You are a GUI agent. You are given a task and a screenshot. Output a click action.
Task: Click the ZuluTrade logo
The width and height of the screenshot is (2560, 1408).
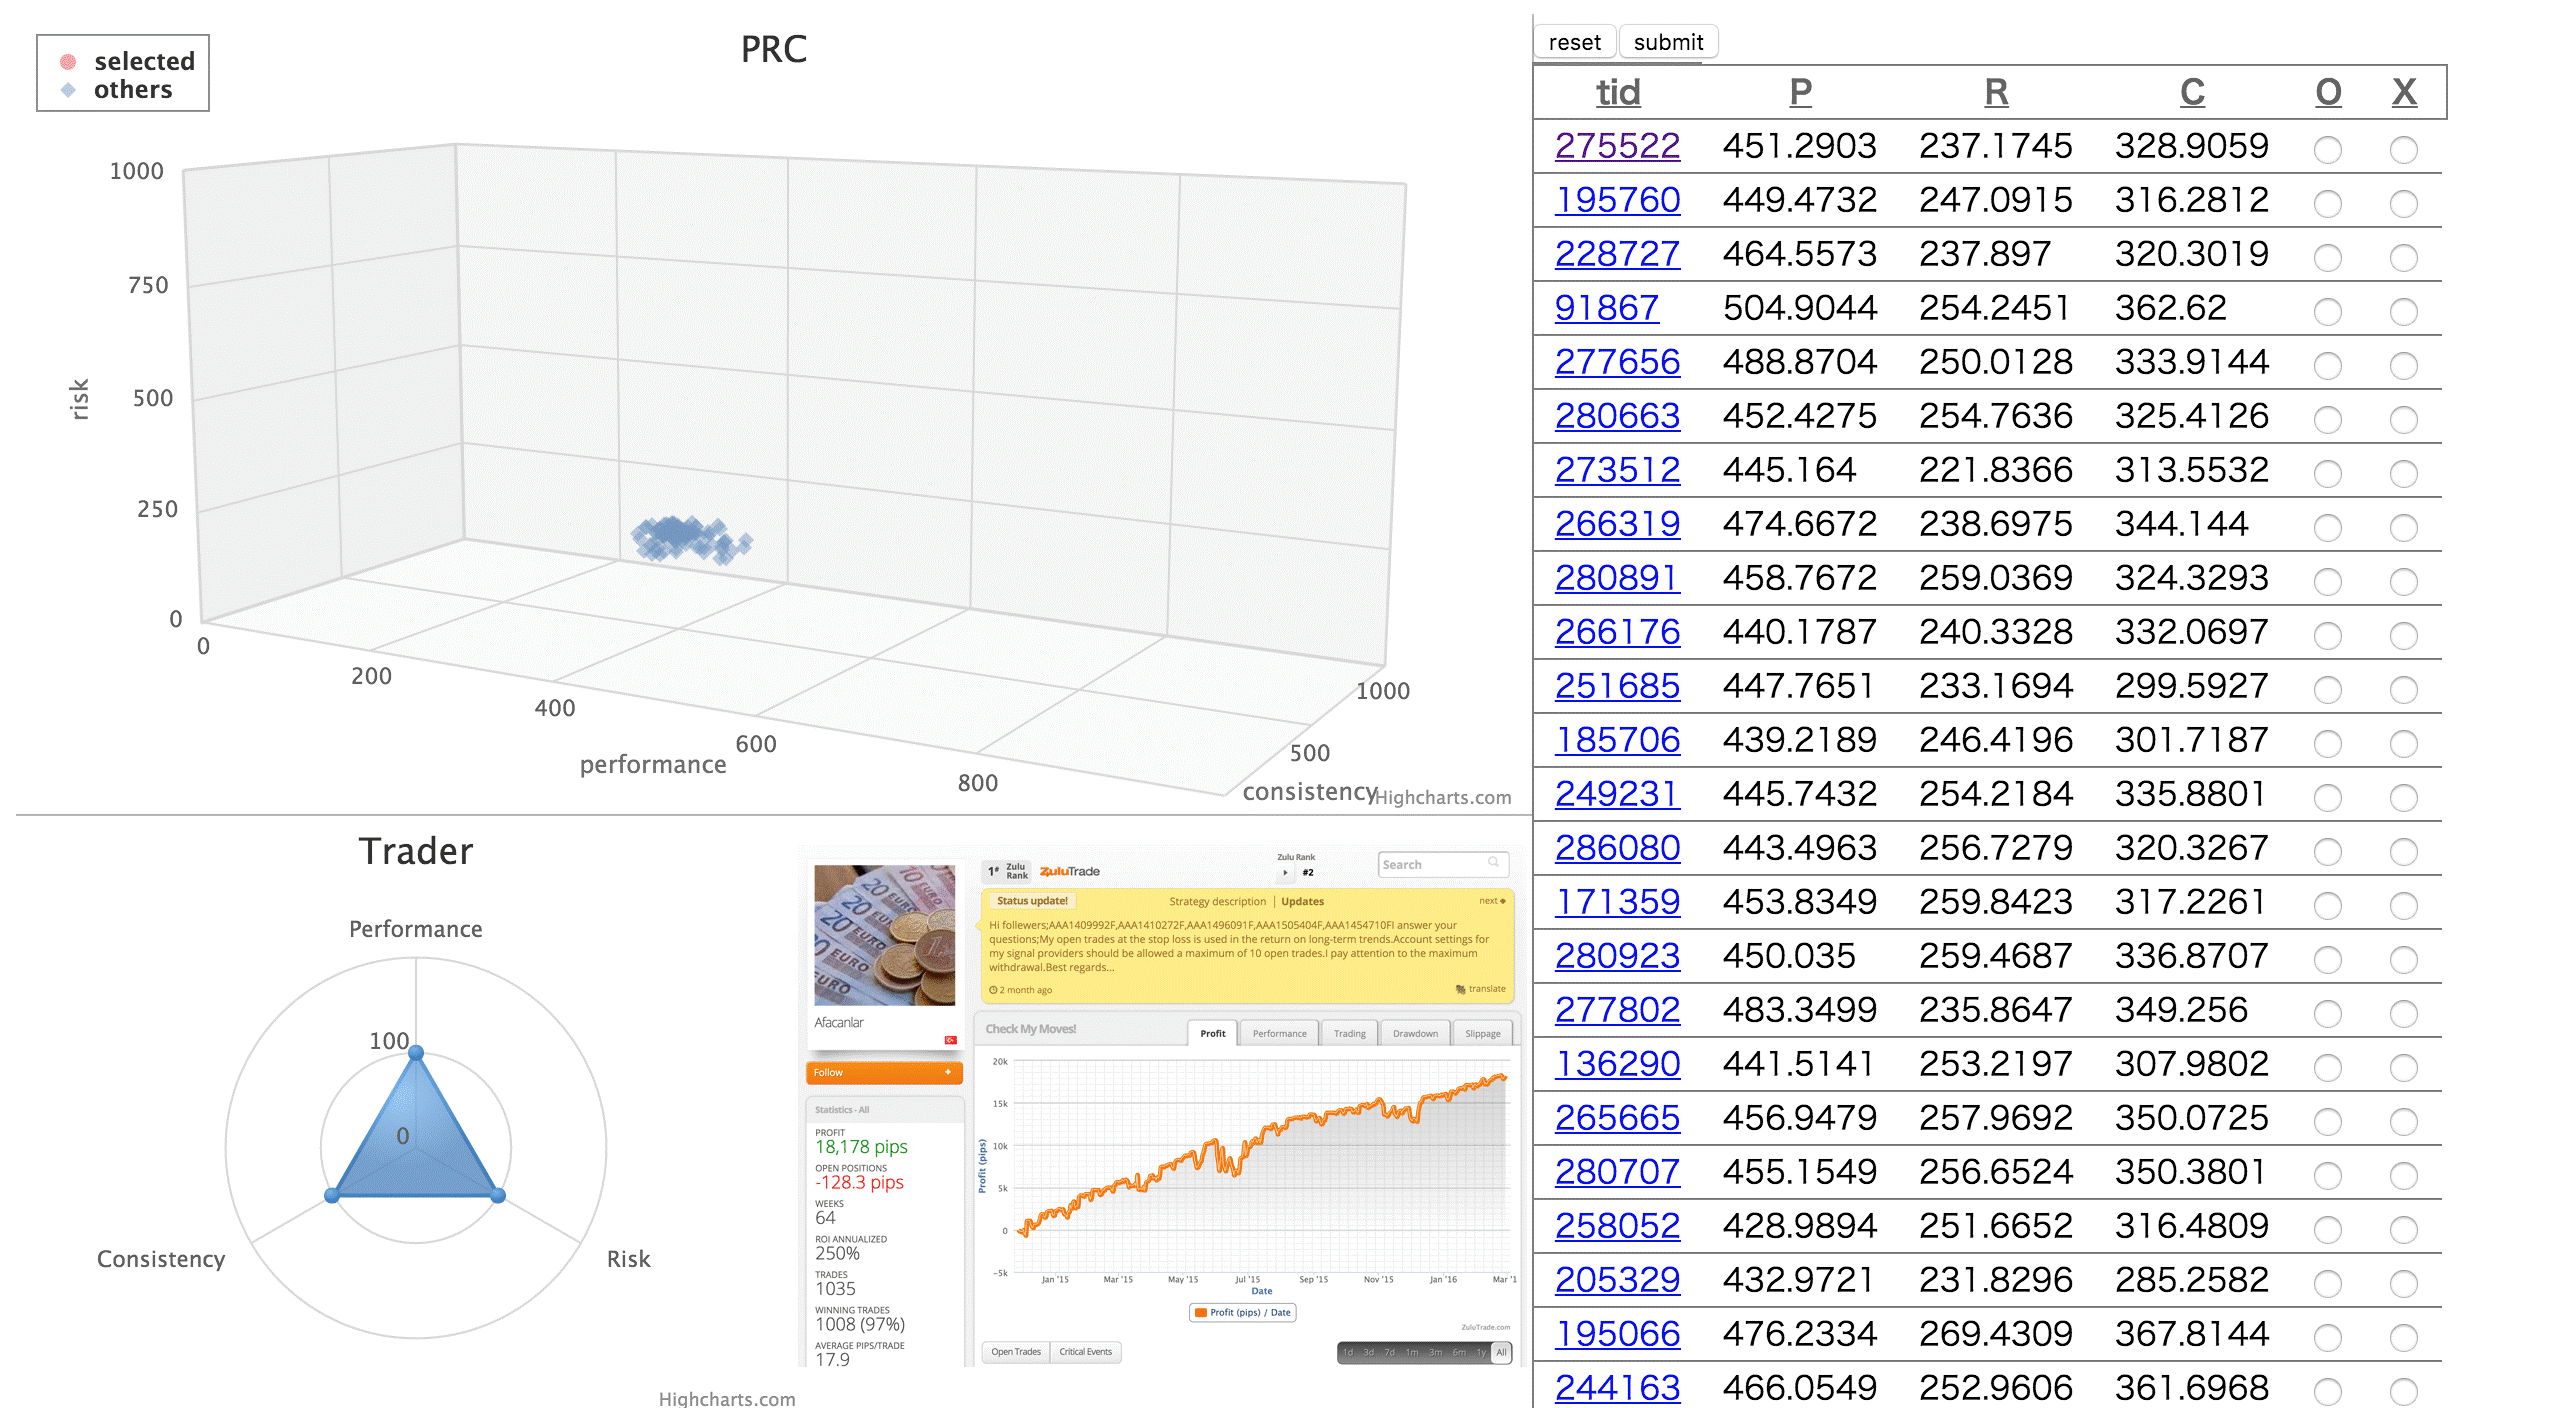tap(1069, 871)
